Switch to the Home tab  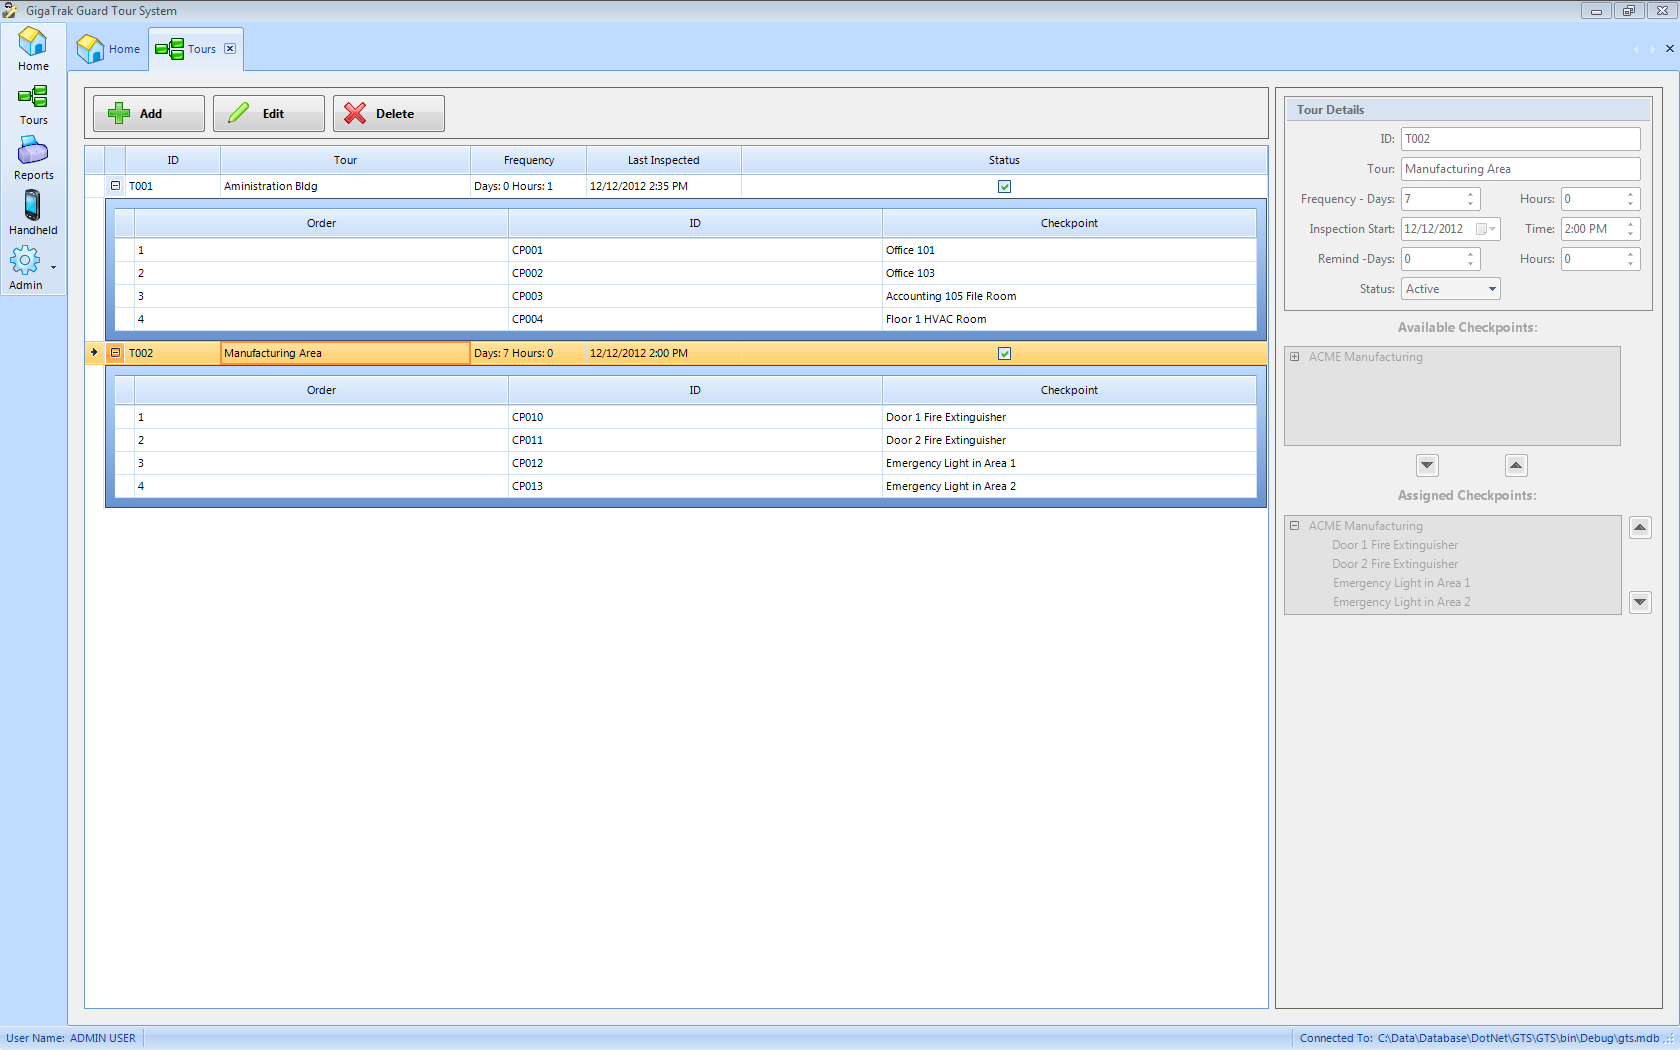[x=109, y=49]
